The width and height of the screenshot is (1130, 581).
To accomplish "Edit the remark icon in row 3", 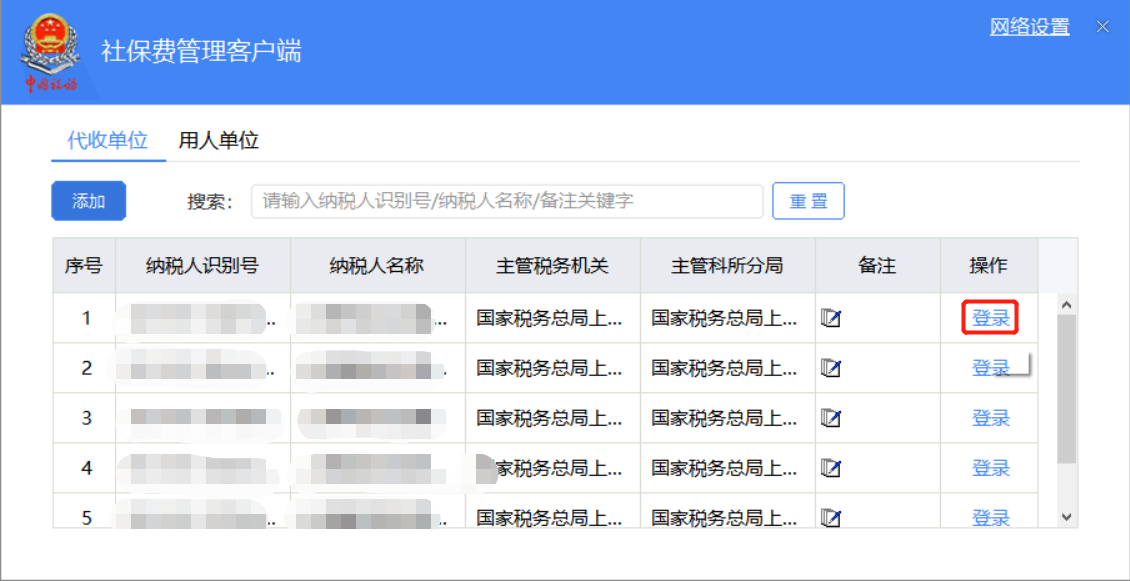I will (830, 418).
